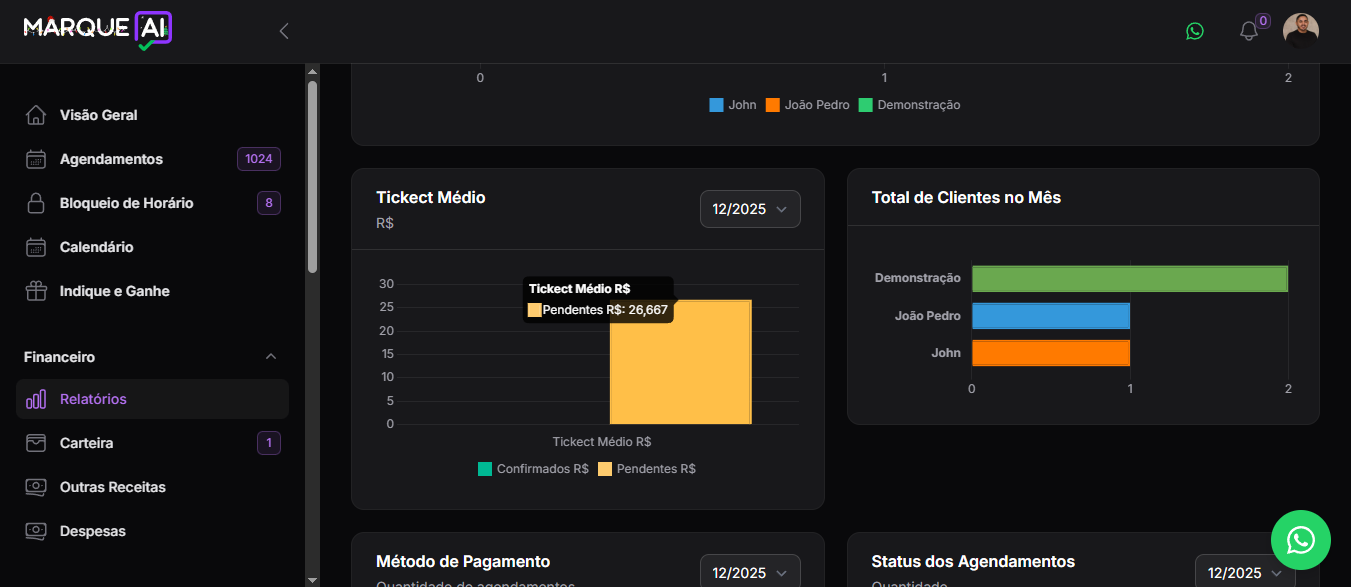Image resolution: width=1351 pixels, height=587 pixels.
Task: Click the green Demonstração bar in chart
Action: tap(1129, 279)
